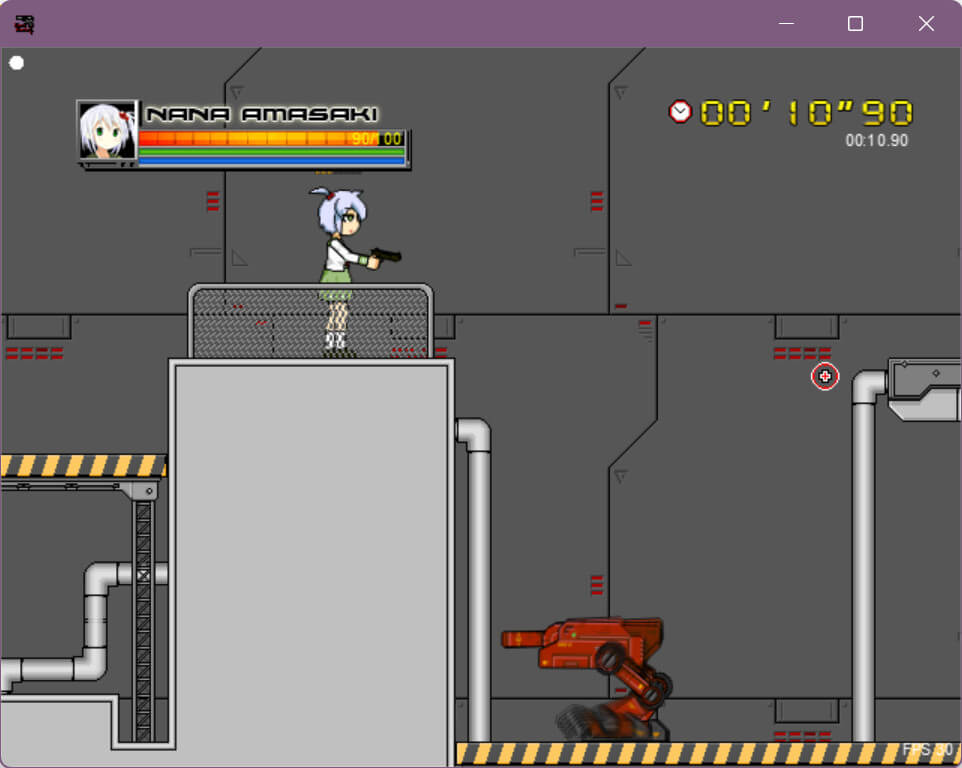
Task: Click the small white 00:10.90 time text
Action: (x=876, y=141)
